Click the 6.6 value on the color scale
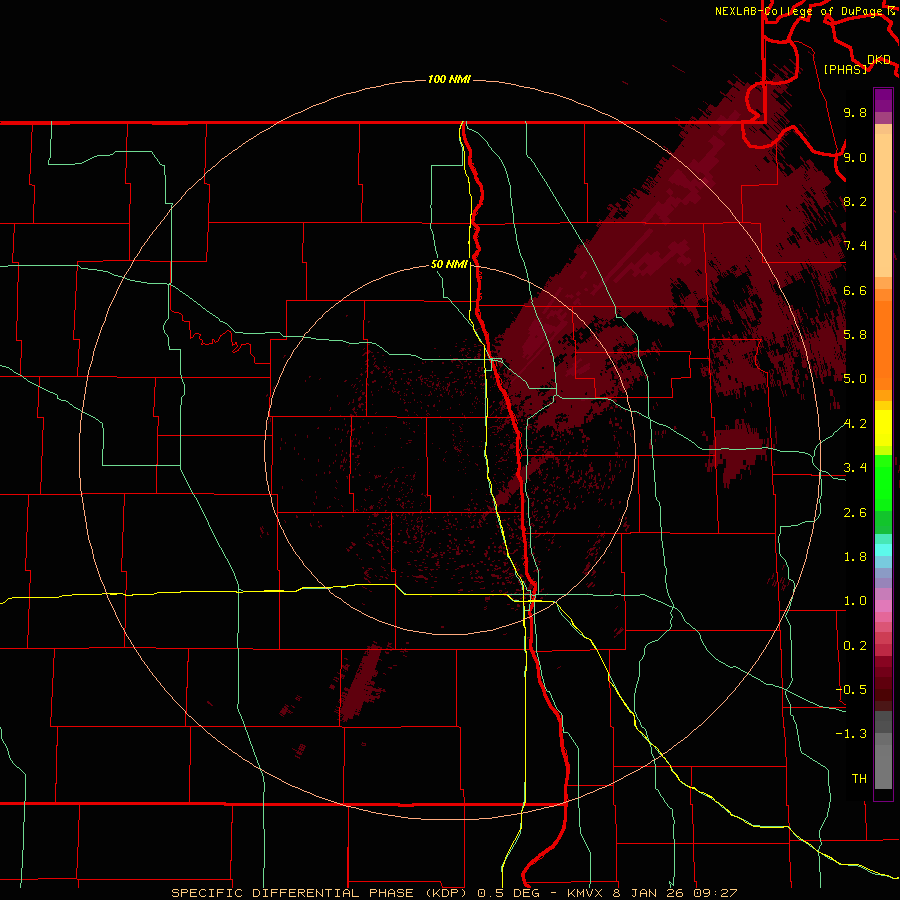Image resolution: width=900 pixels, height=900 pixels. [855, 291]
